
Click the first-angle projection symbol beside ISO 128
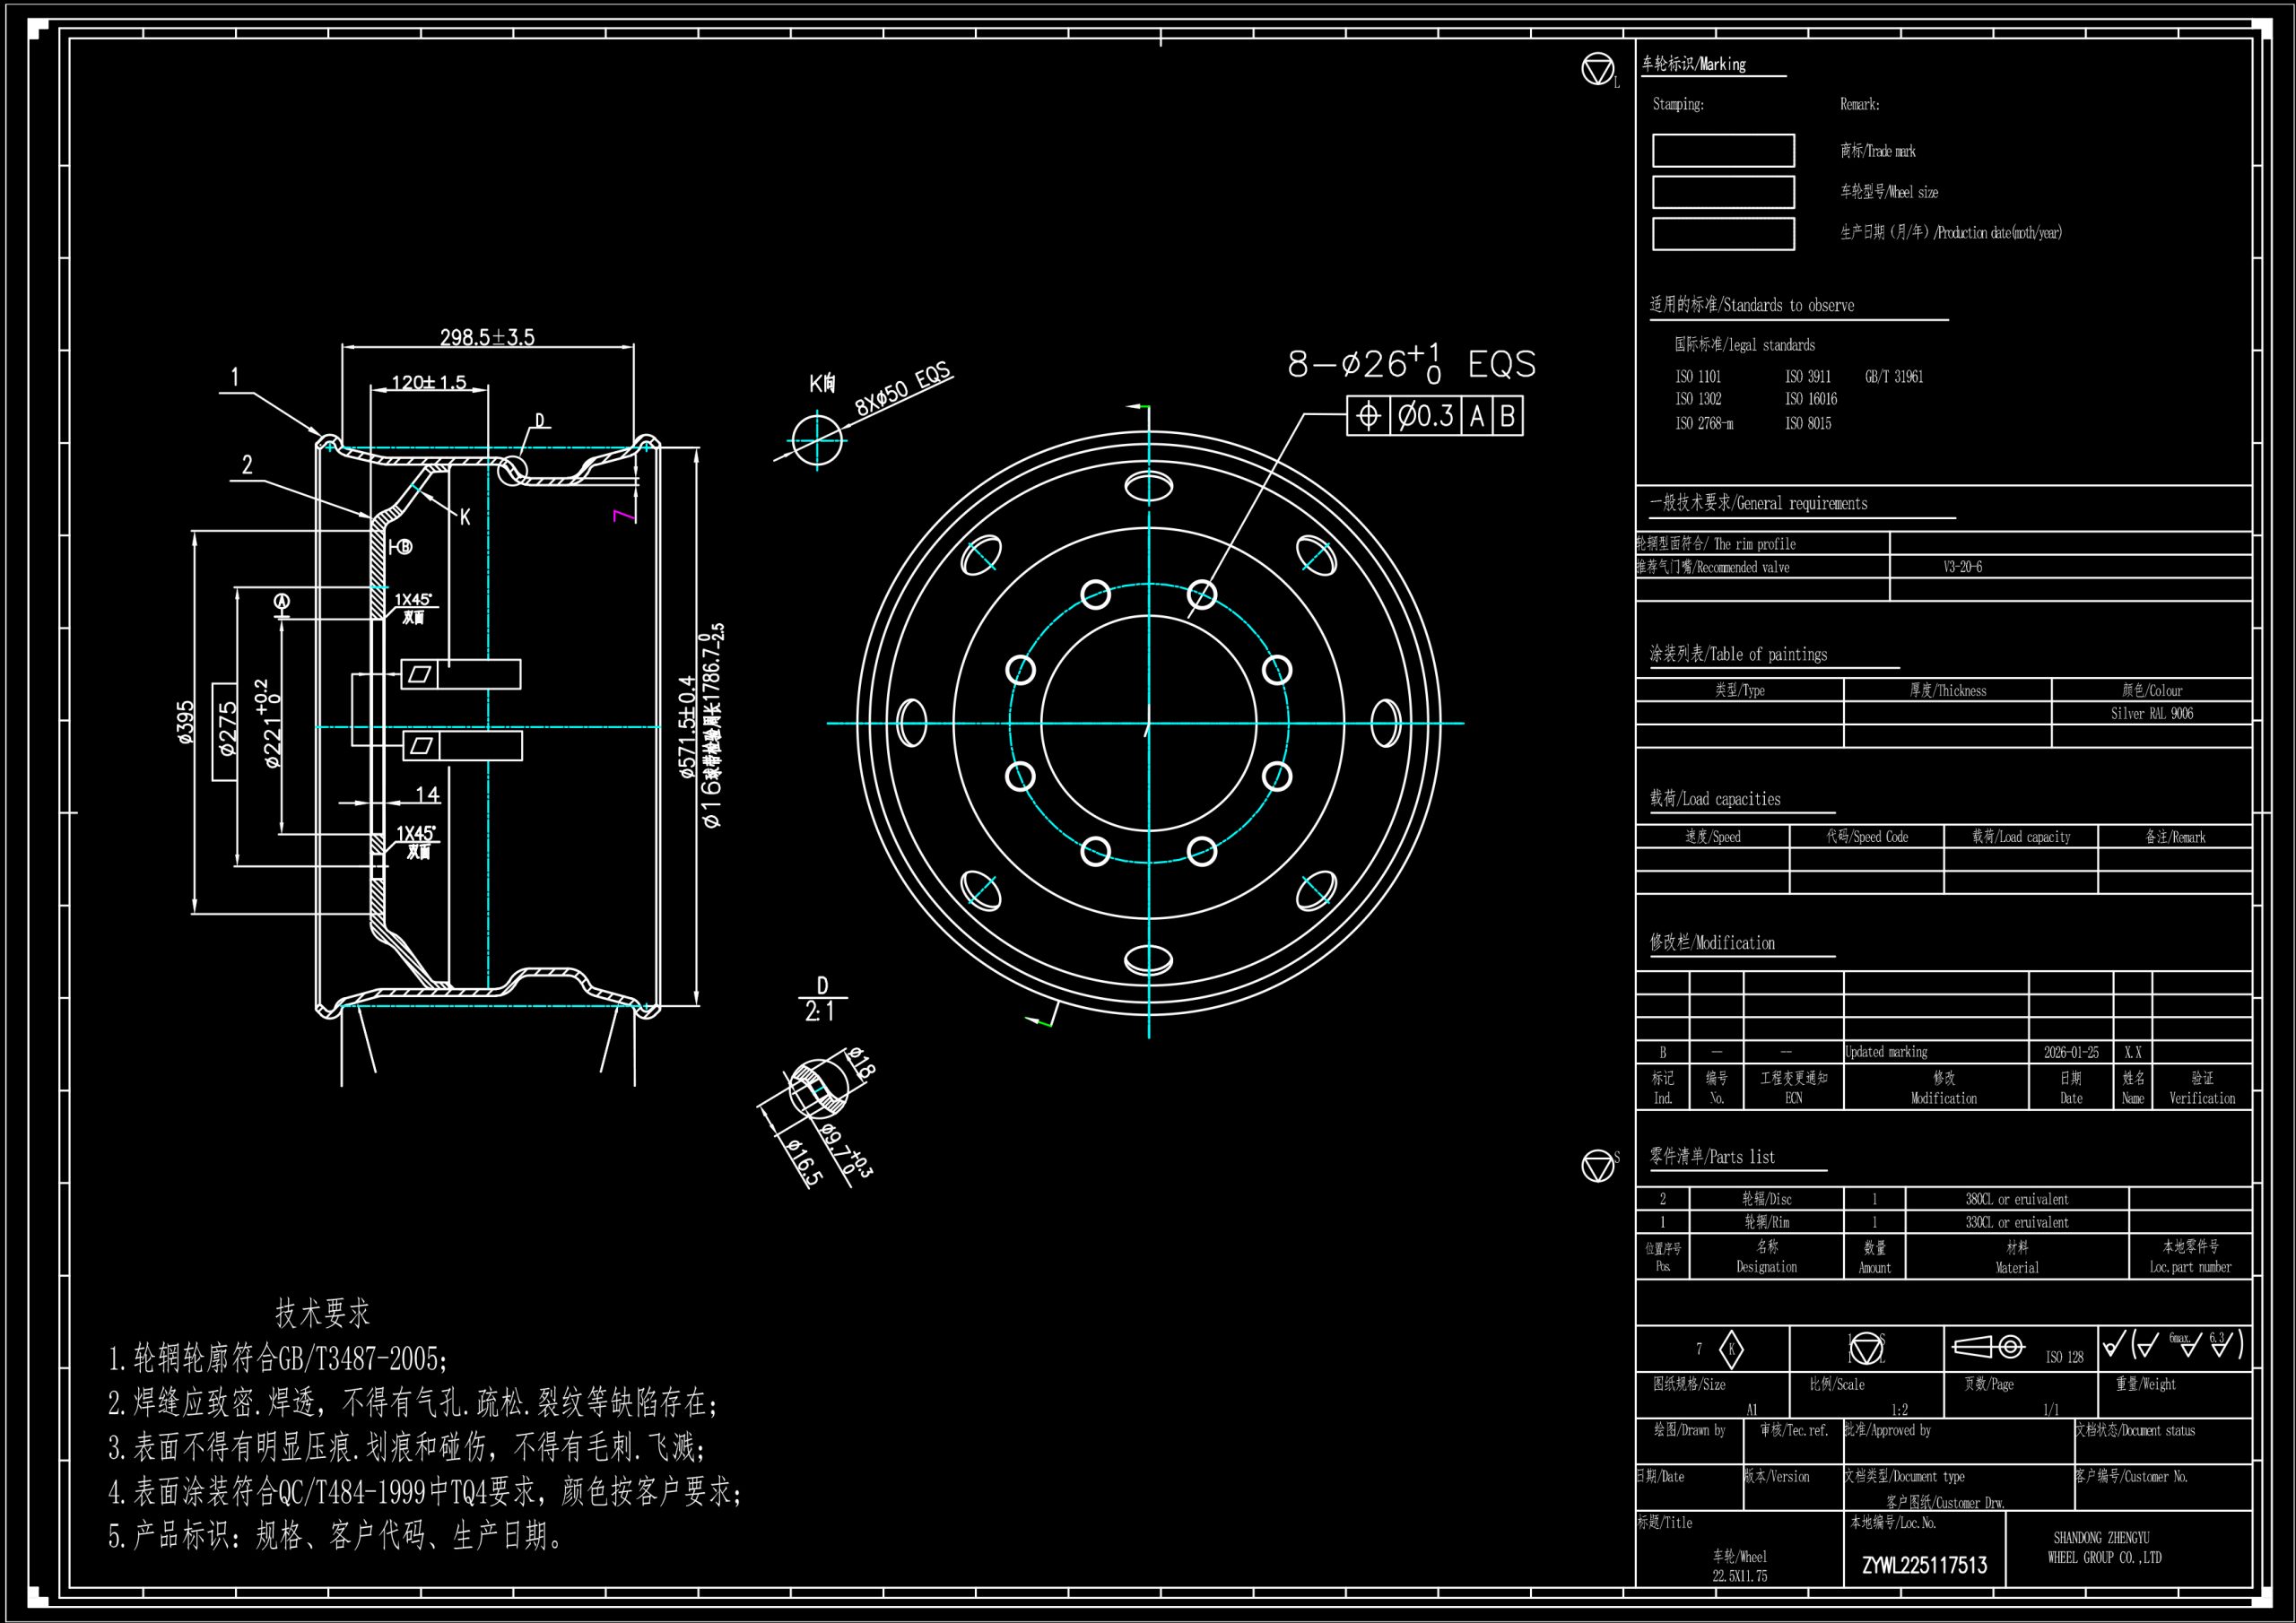coord(1988,1347)
